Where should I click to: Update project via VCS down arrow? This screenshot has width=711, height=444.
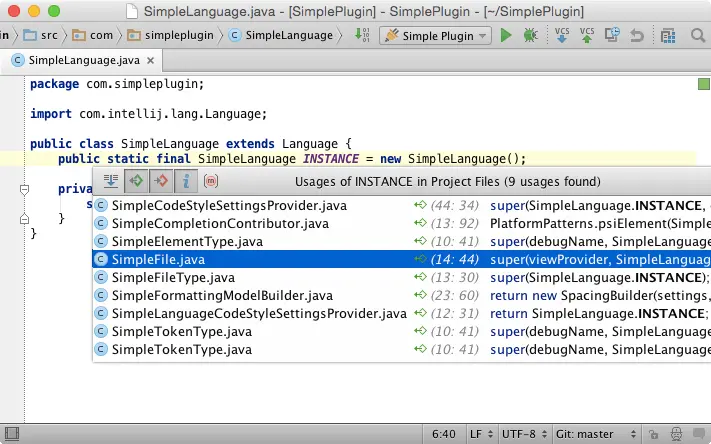[562, 35]
